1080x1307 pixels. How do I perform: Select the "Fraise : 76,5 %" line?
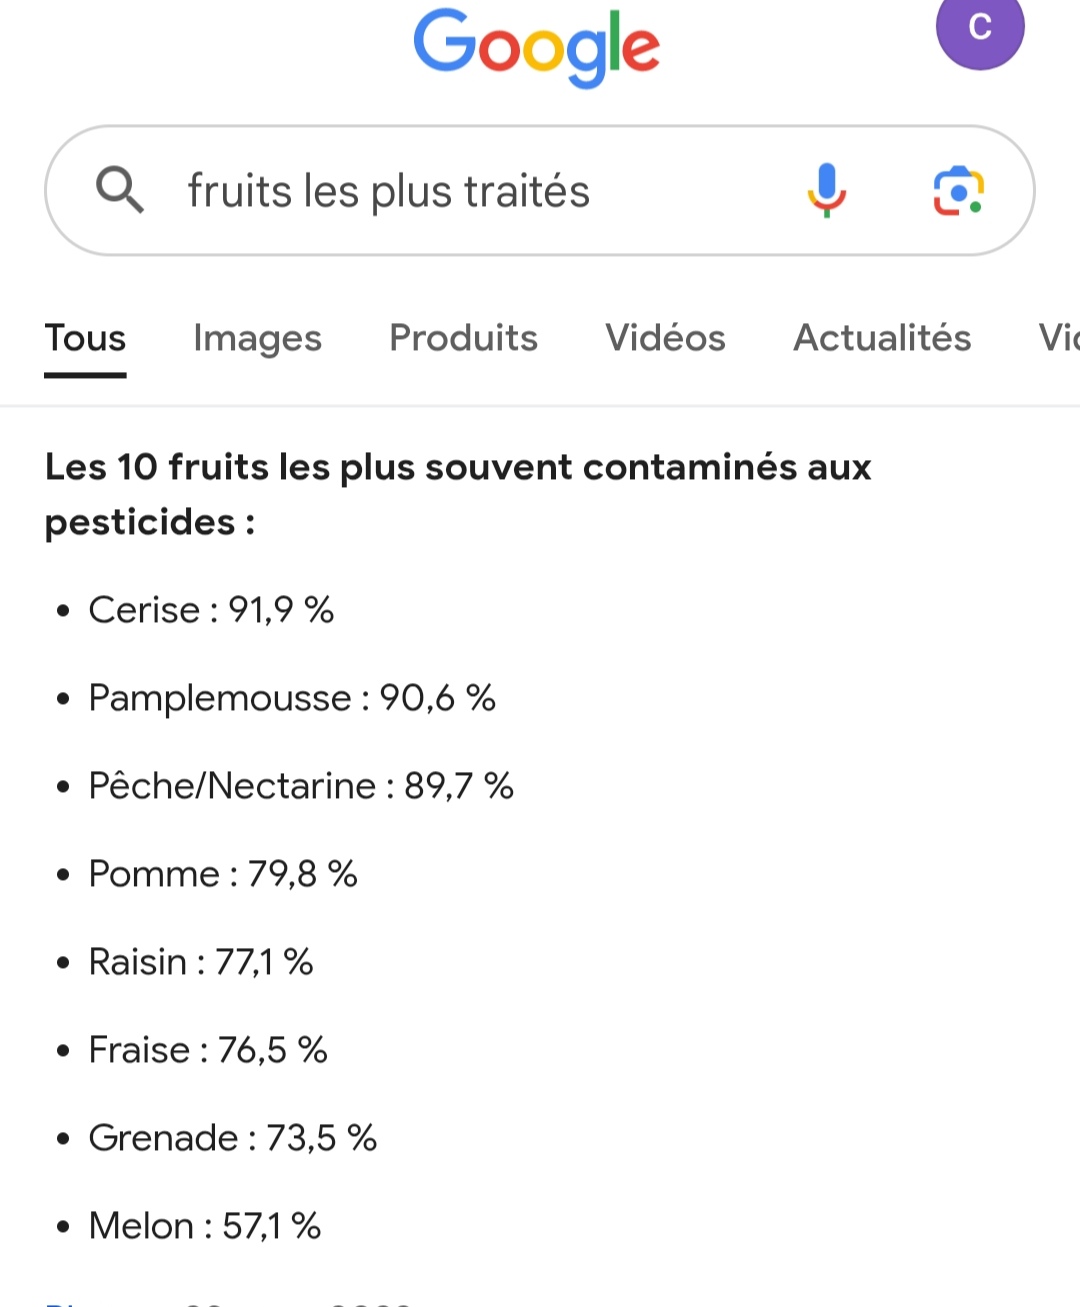(208, 1050)
